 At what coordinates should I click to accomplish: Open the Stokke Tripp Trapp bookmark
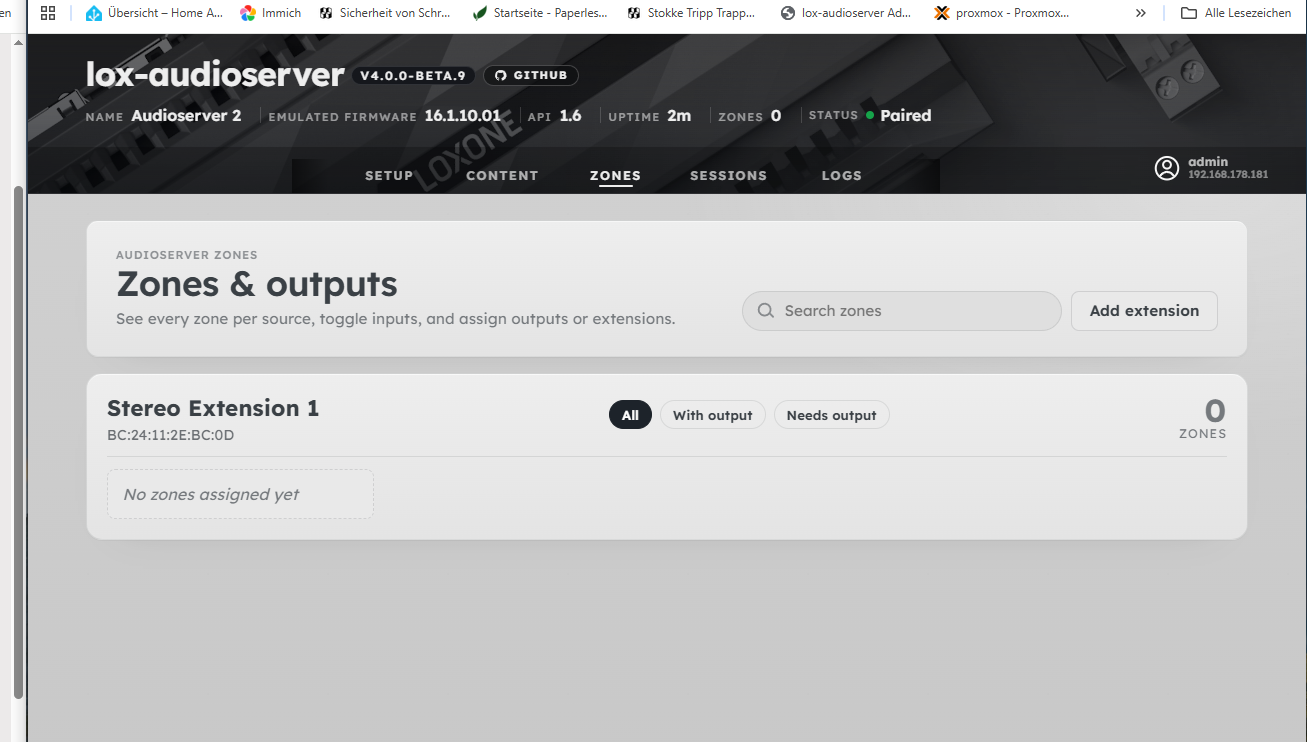click(x=692, y=13)
